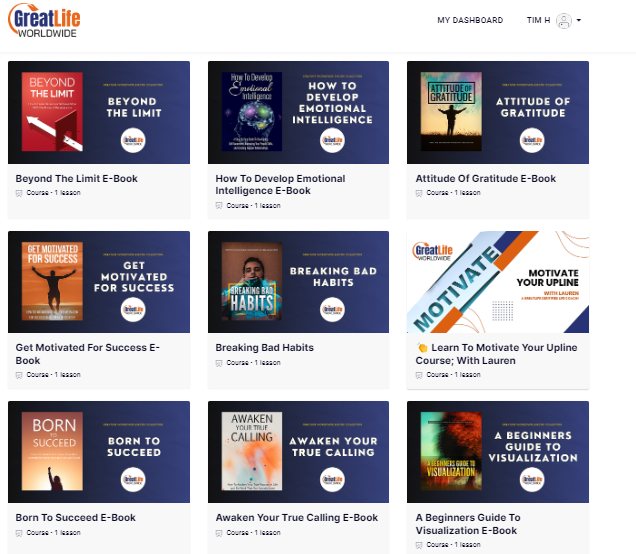This screenshot has height=554, width=636.
Task: Click 'Course · 1 lesson' under Get Motivated For Success
Action: click(x=54, y=375)
